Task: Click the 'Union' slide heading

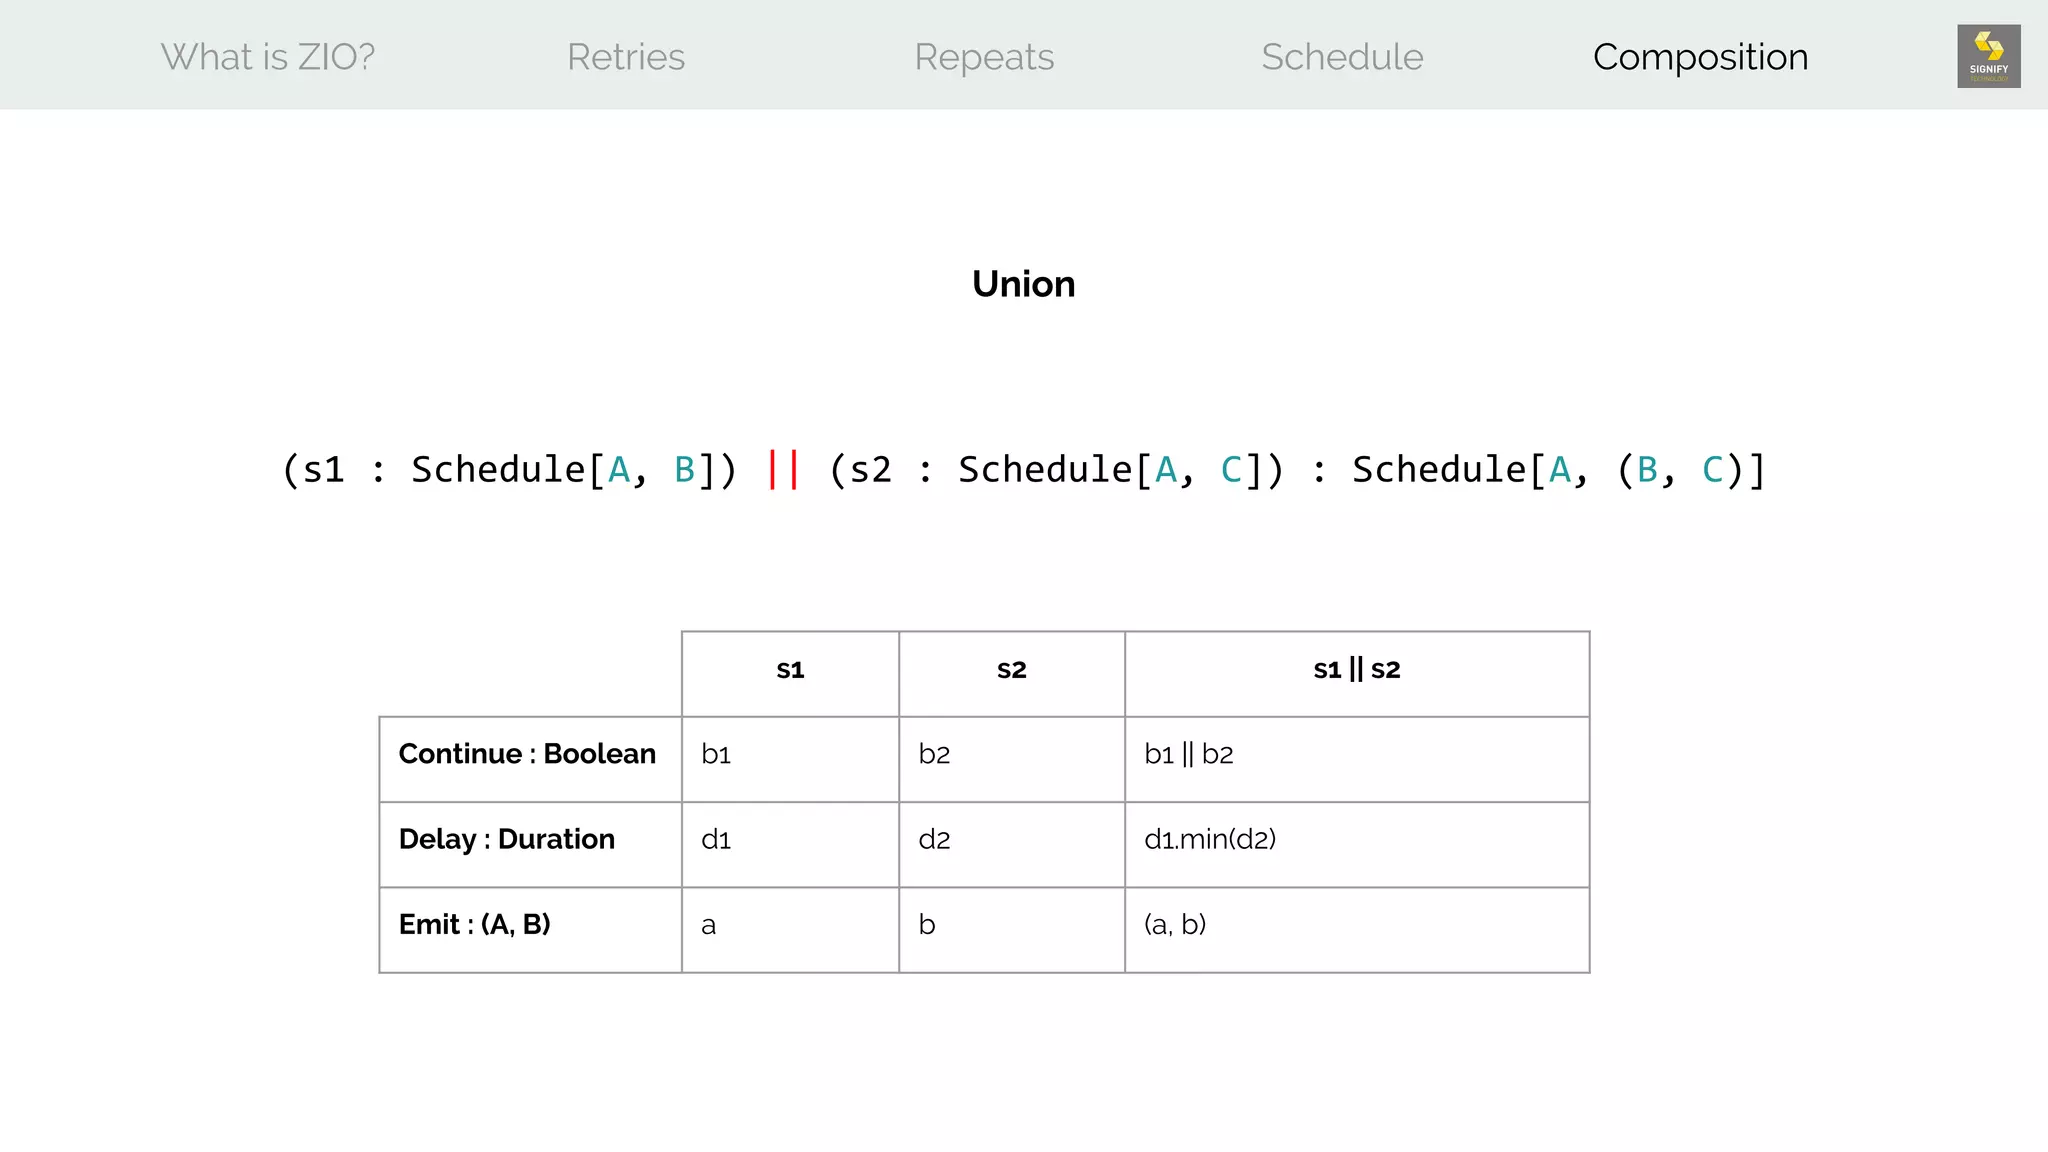Action: pos(1024,284)
